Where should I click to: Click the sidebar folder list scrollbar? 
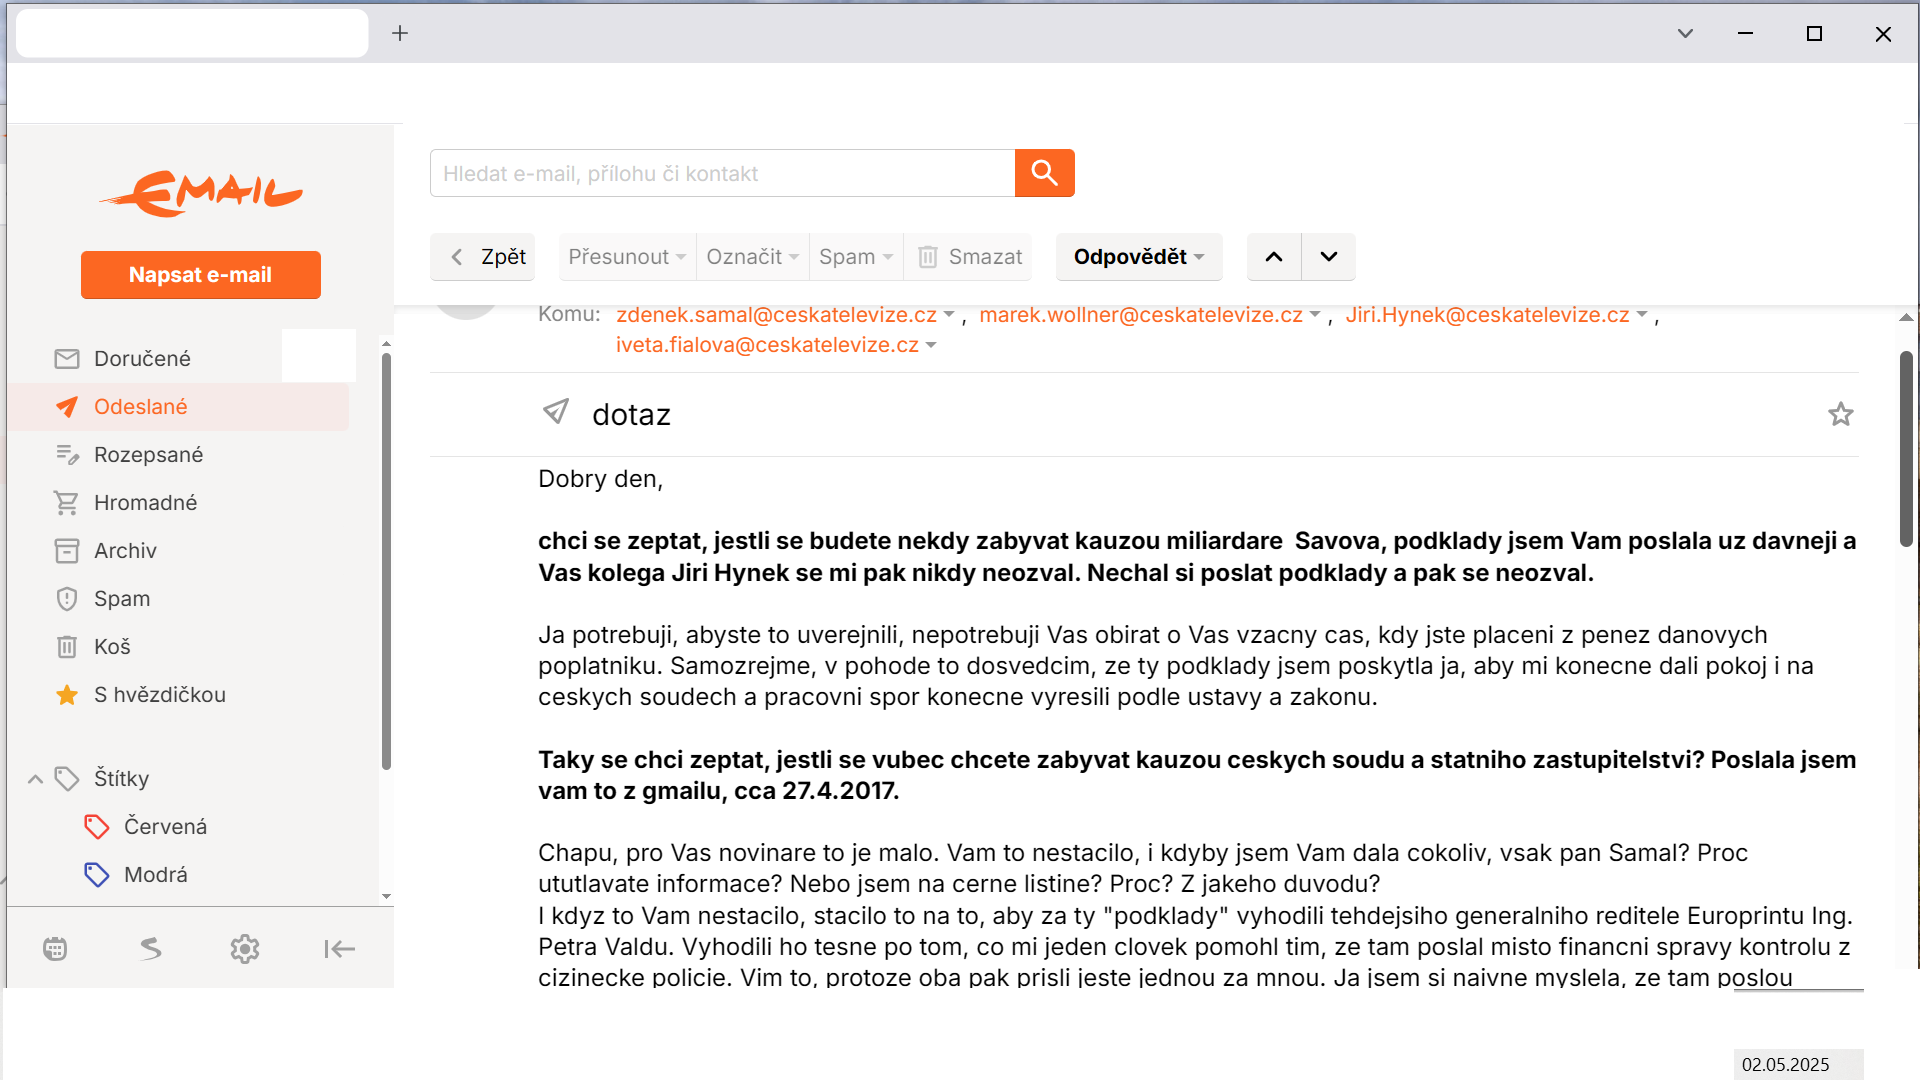[x=386, y=560]
